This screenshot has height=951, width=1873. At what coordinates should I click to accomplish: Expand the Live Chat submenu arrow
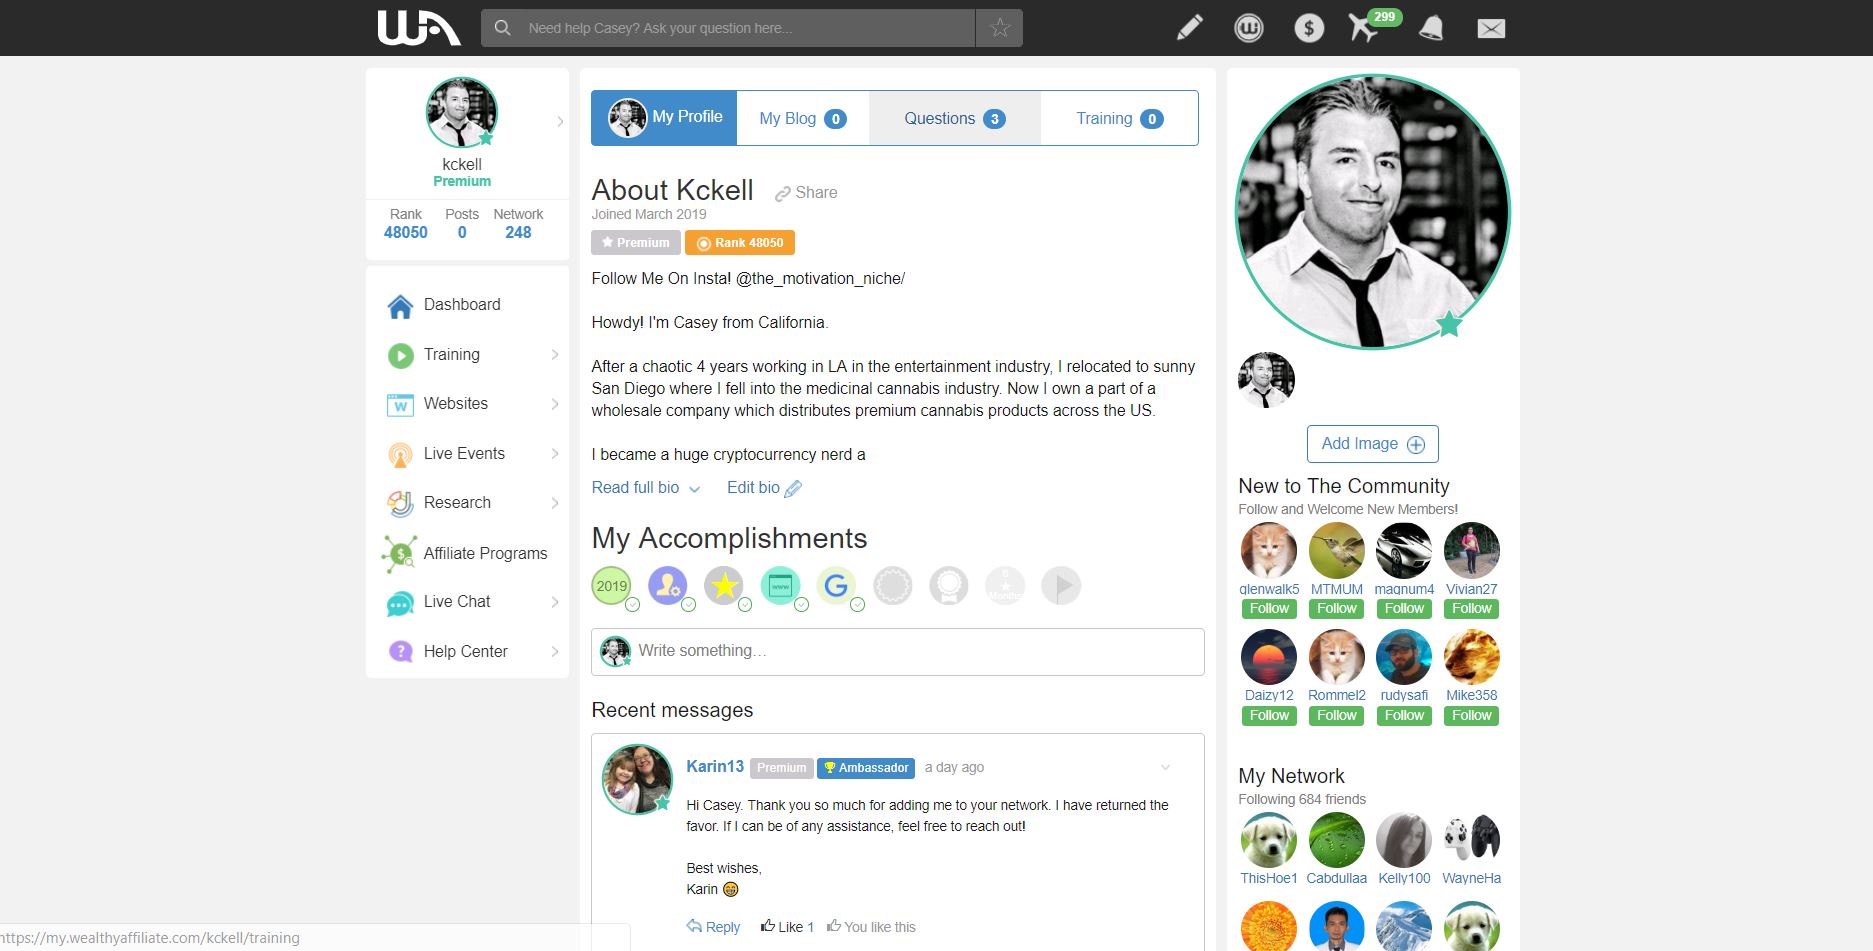555,602
